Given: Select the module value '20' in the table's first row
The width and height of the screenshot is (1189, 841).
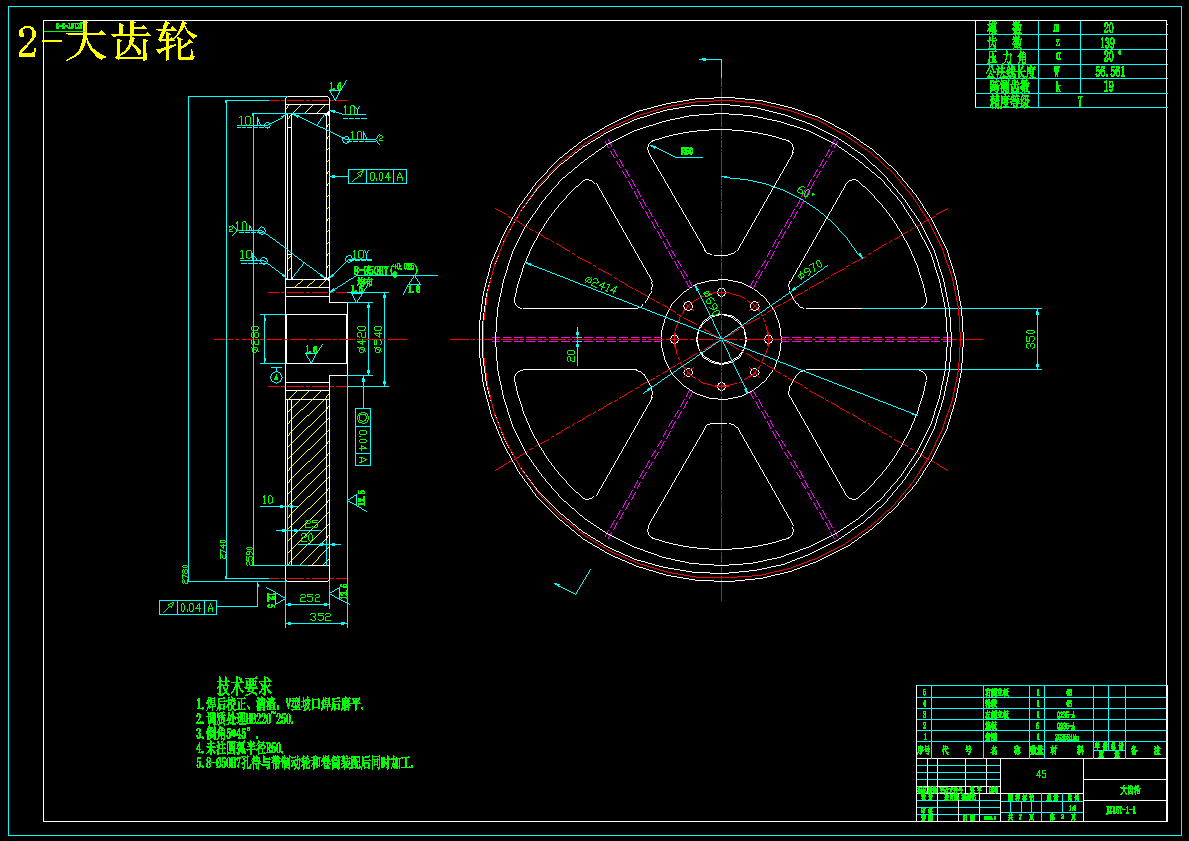Looking at the screenshot, I should 1108,28.
